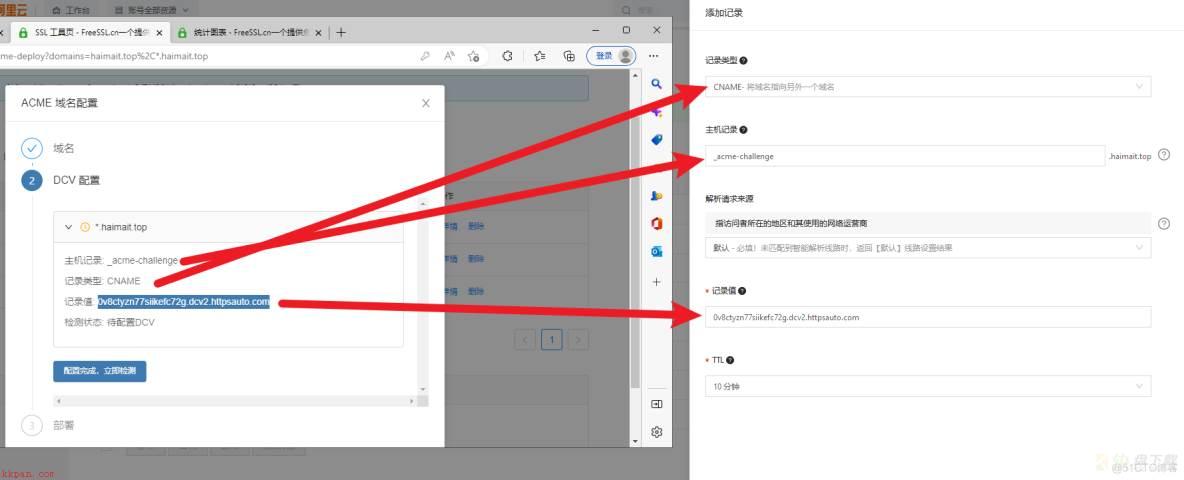Select step 3 部署 in the wizard

[48, 426]
